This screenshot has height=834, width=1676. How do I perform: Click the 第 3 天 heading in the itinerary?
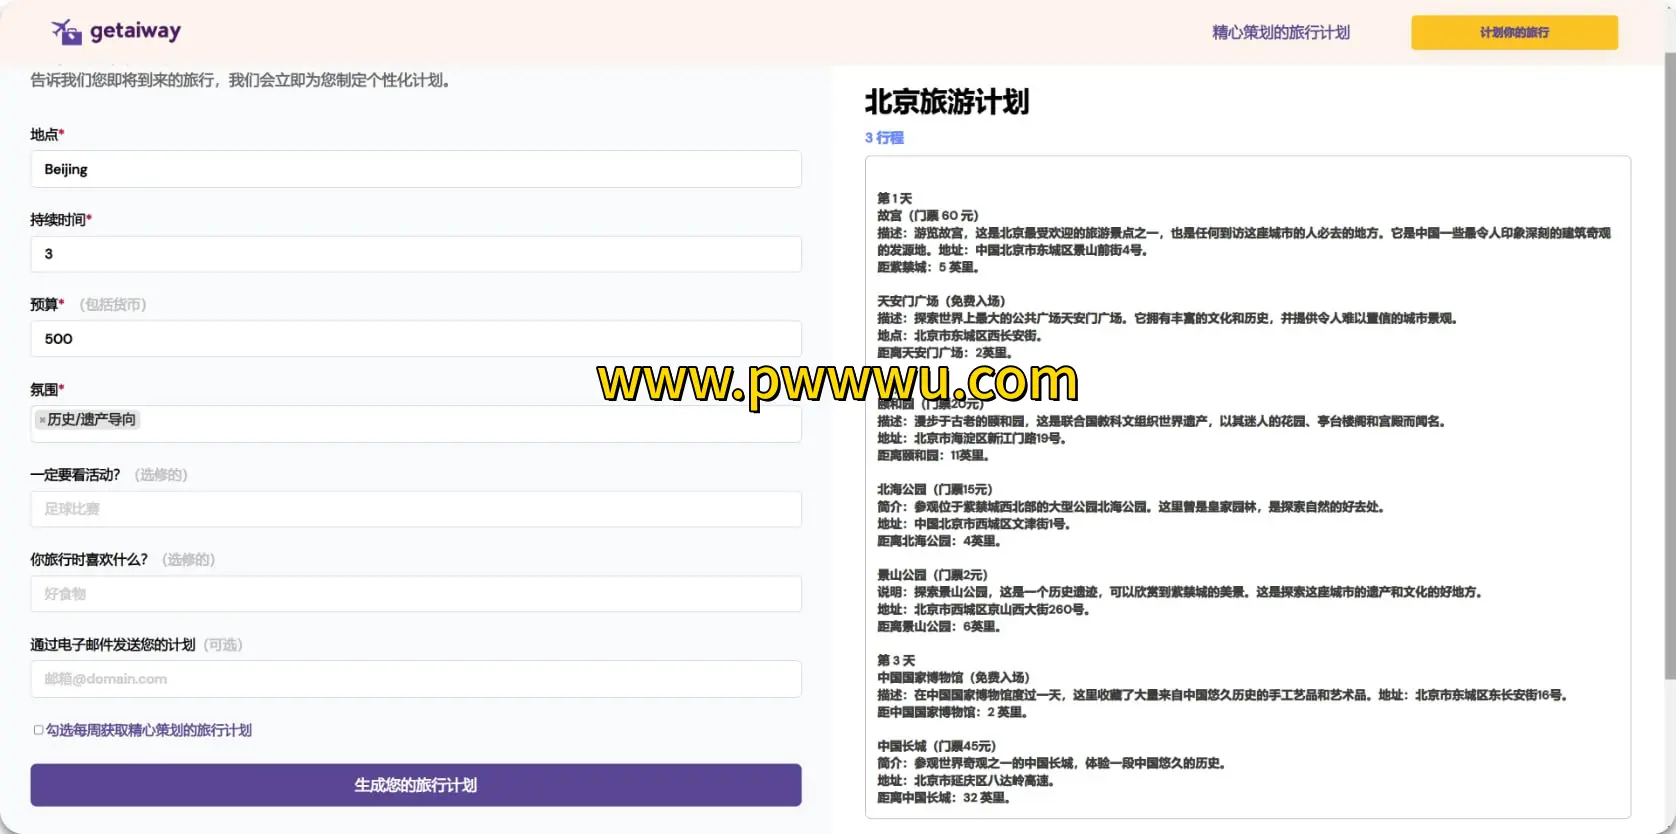pos(896,660)
